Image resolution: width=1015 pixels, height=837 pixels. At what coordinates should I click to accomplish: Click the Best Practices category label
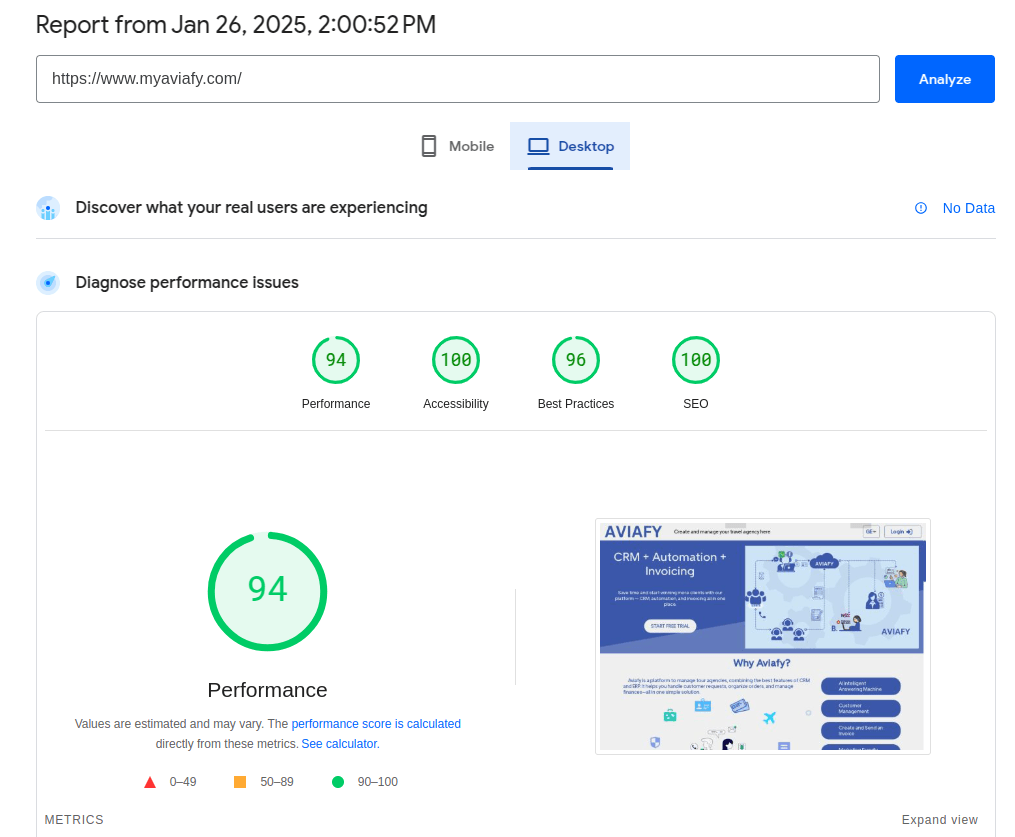(576, 404)
